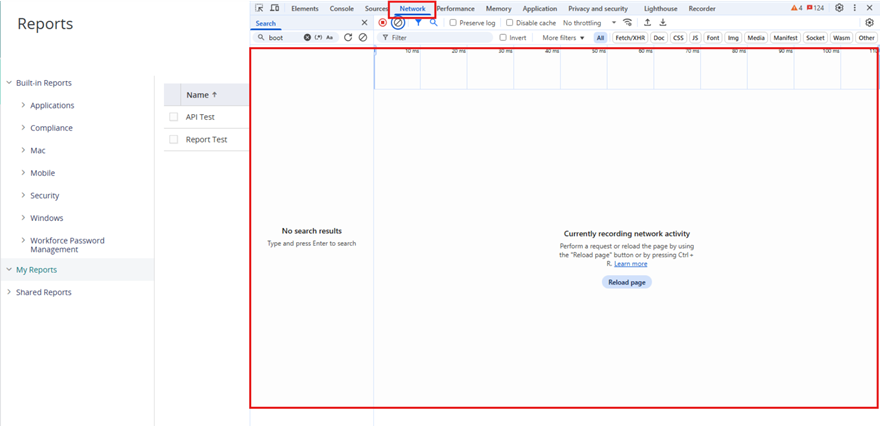Select My Reports in the sidebar

36,269
